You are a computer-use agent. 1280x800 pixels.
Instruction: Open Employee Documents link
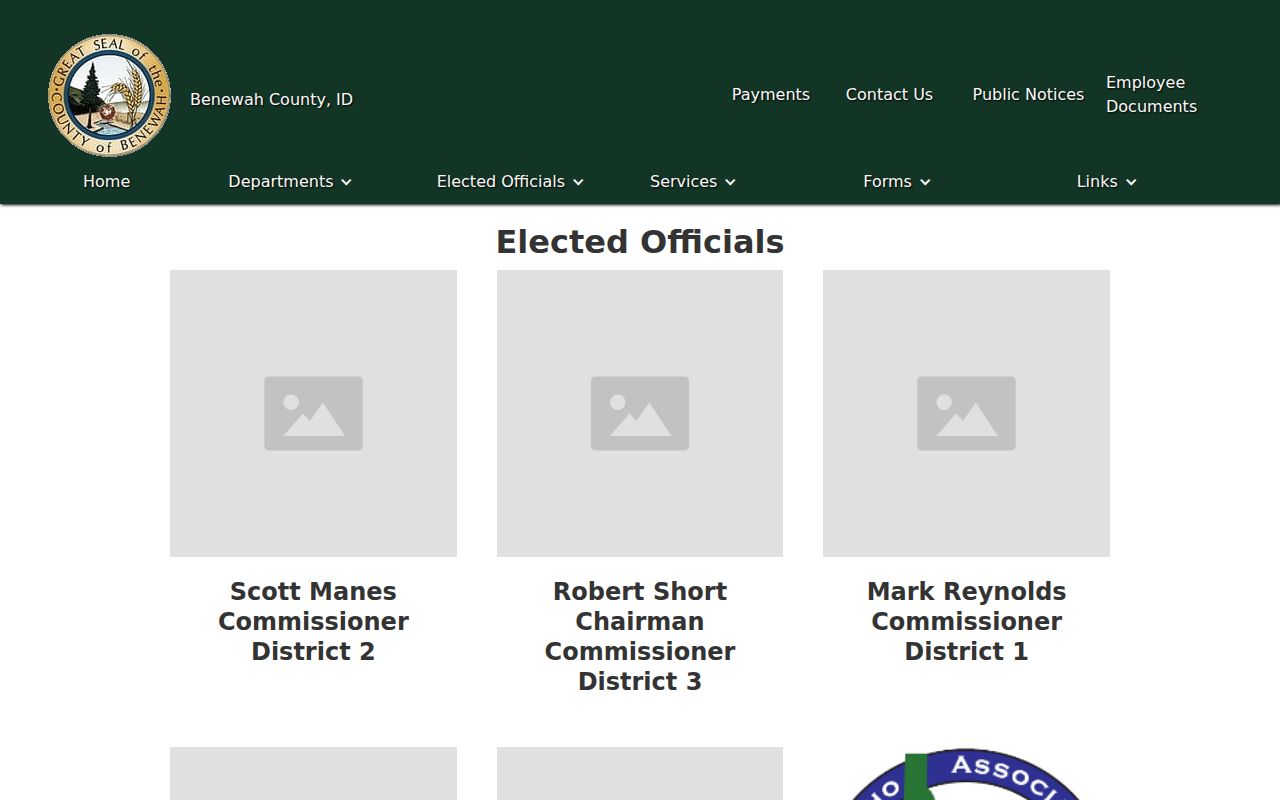[x=1151, y=94]
